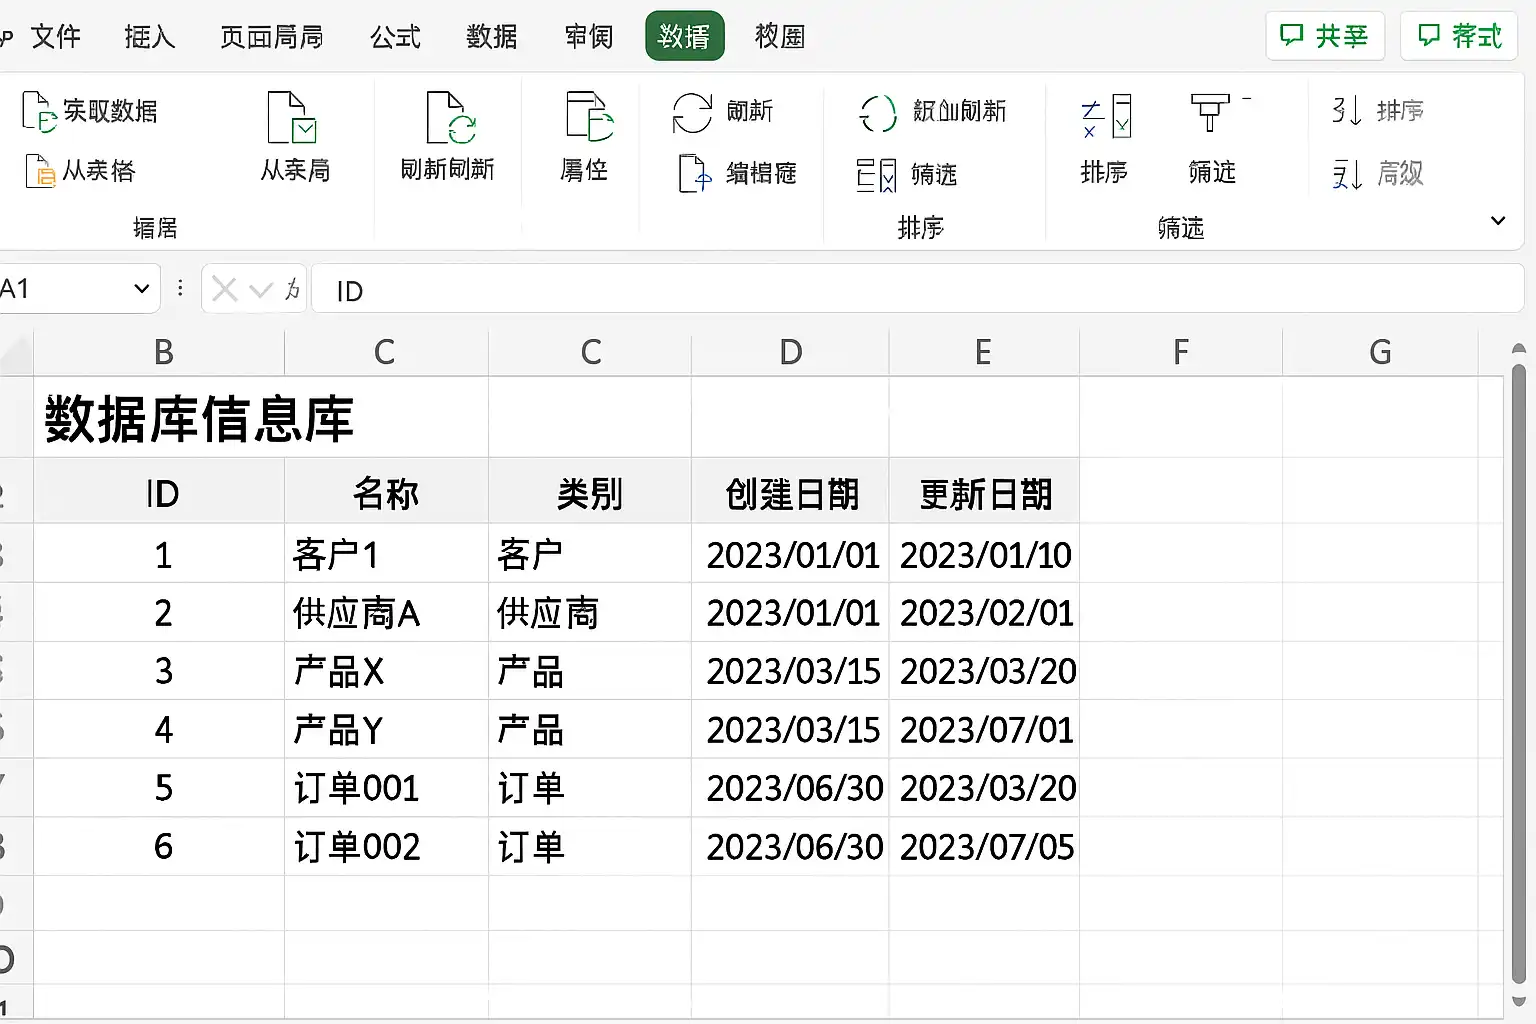
Task: Open the Name Box dropdown arrow
Action: 141,289
